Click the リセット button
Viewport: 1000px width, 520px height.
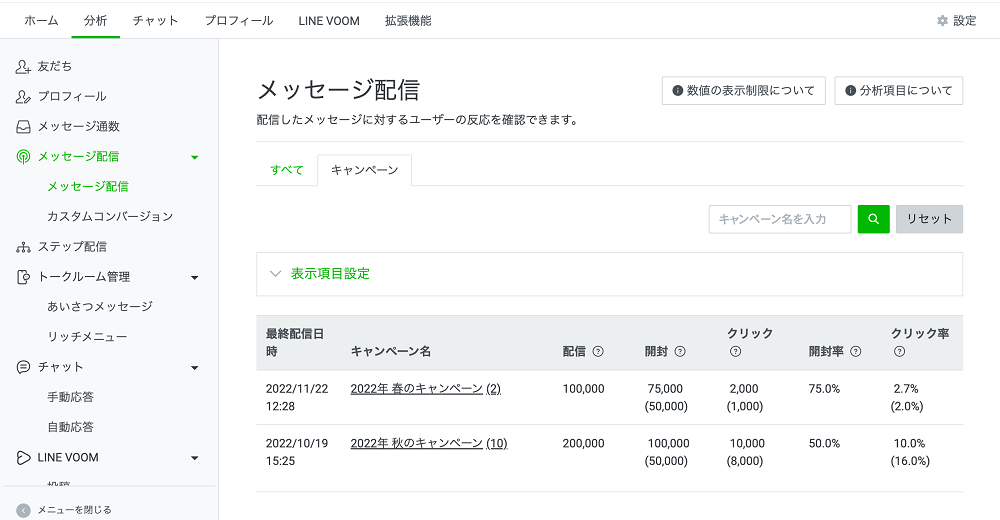(929, 219)
